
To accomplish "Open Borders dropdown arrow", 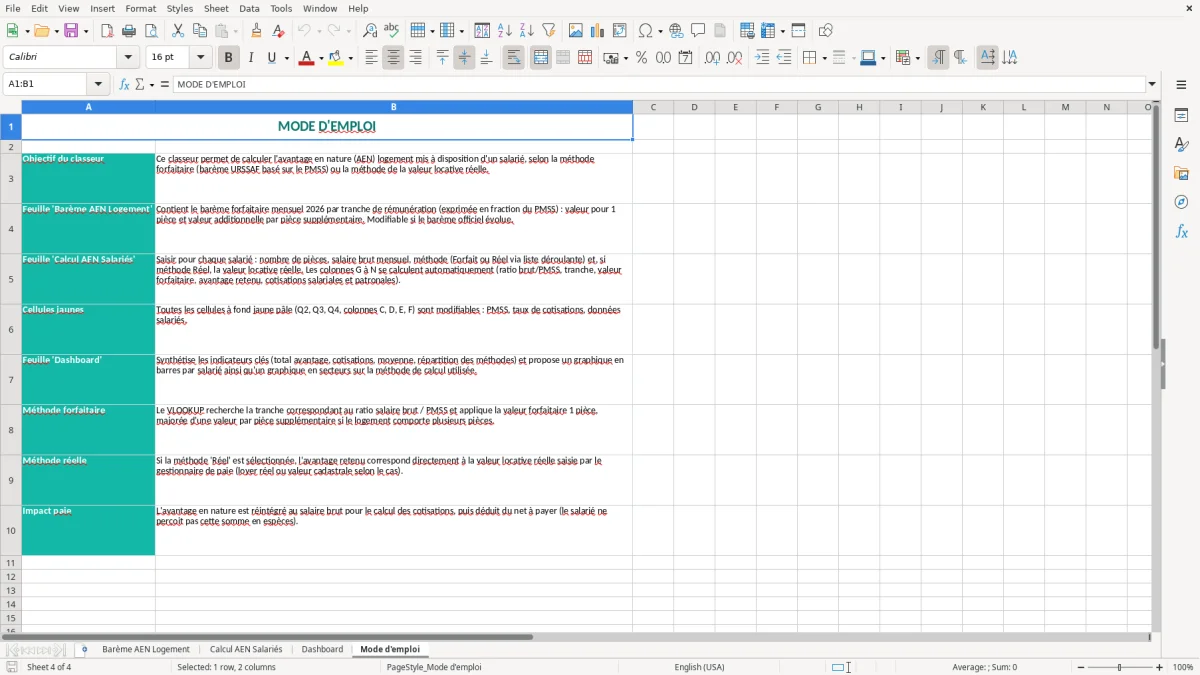I will click(824, 58).
